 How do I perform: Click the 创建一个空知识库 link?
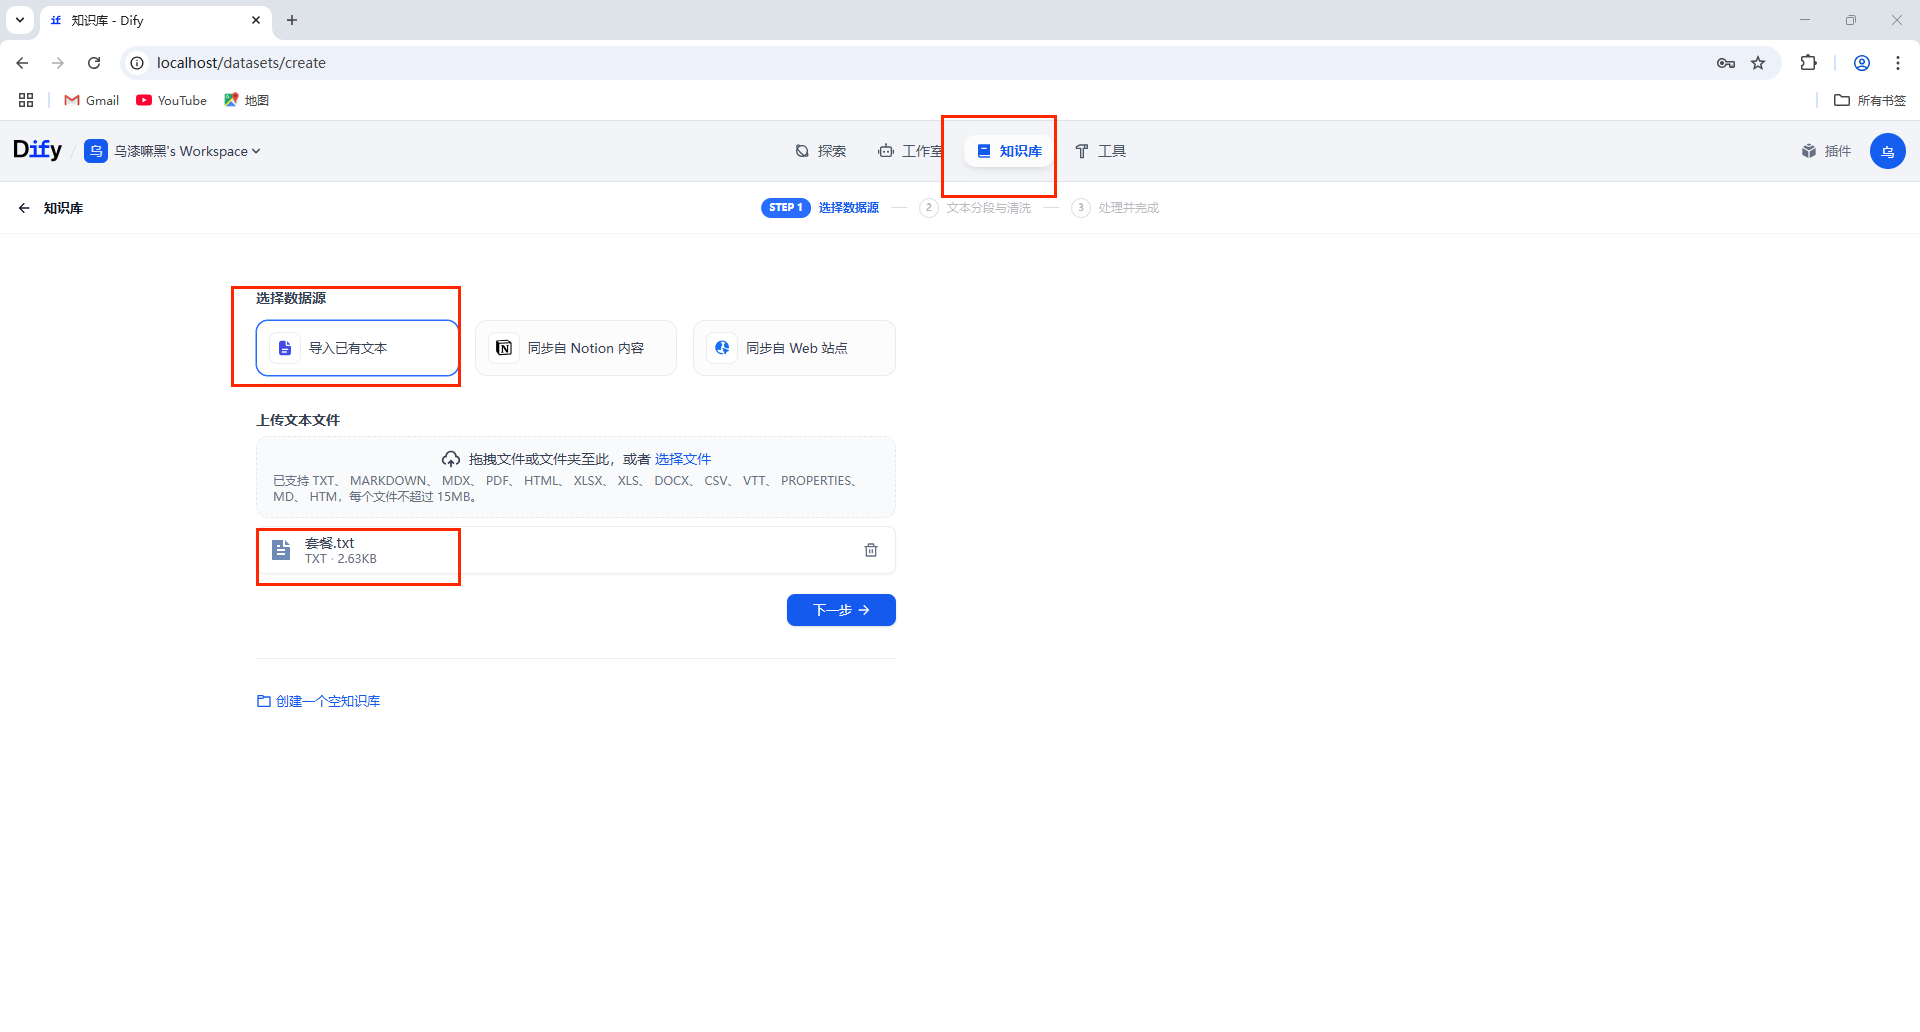click(319, 701)
